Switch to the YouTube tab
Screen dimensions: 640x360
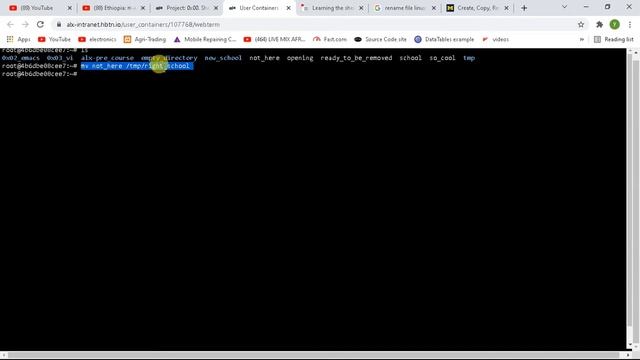(x=37, y=8)
